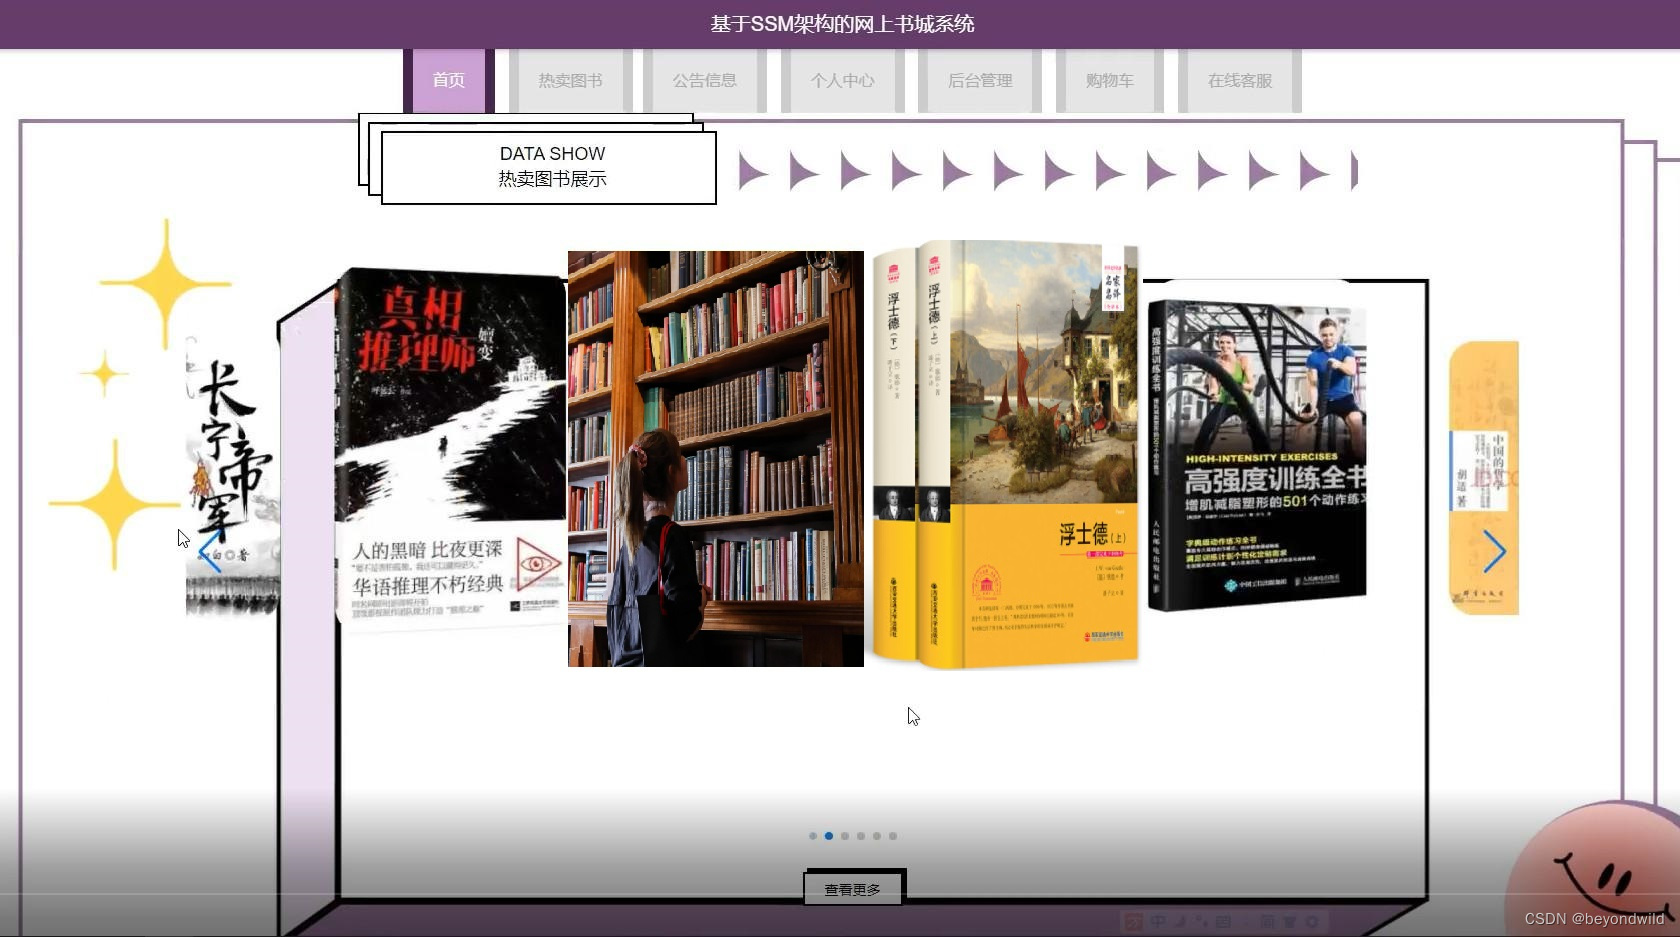Open the 购物车 menu item

[1109, 81]
